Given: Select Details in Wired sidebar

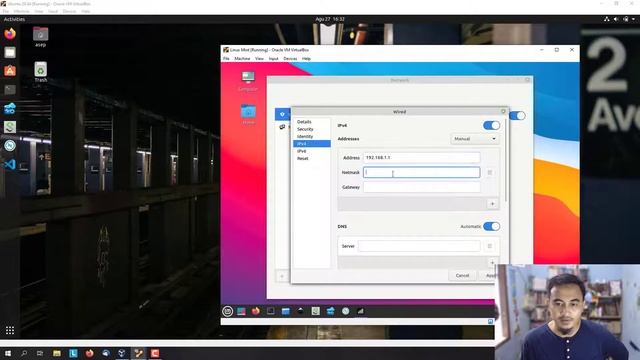Looking at the screenshot, I should (x=304, y=122).
